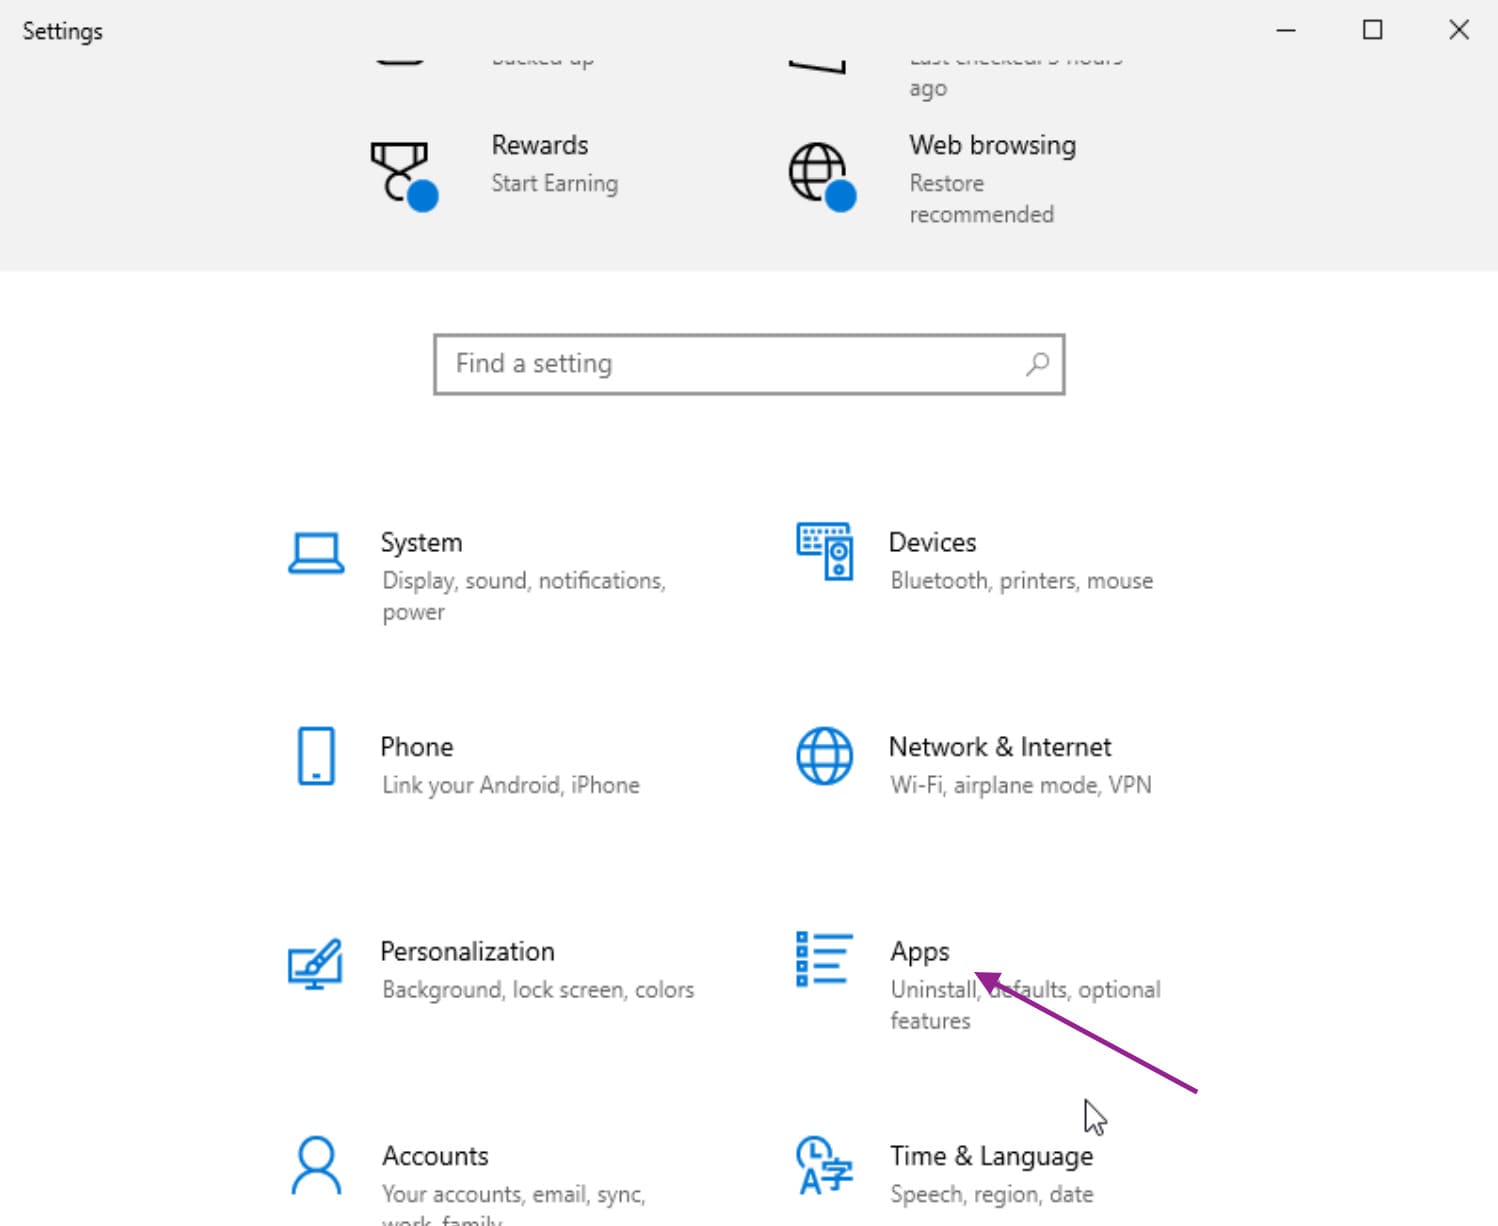Select the Web browsing globe icon

[822, 176]
